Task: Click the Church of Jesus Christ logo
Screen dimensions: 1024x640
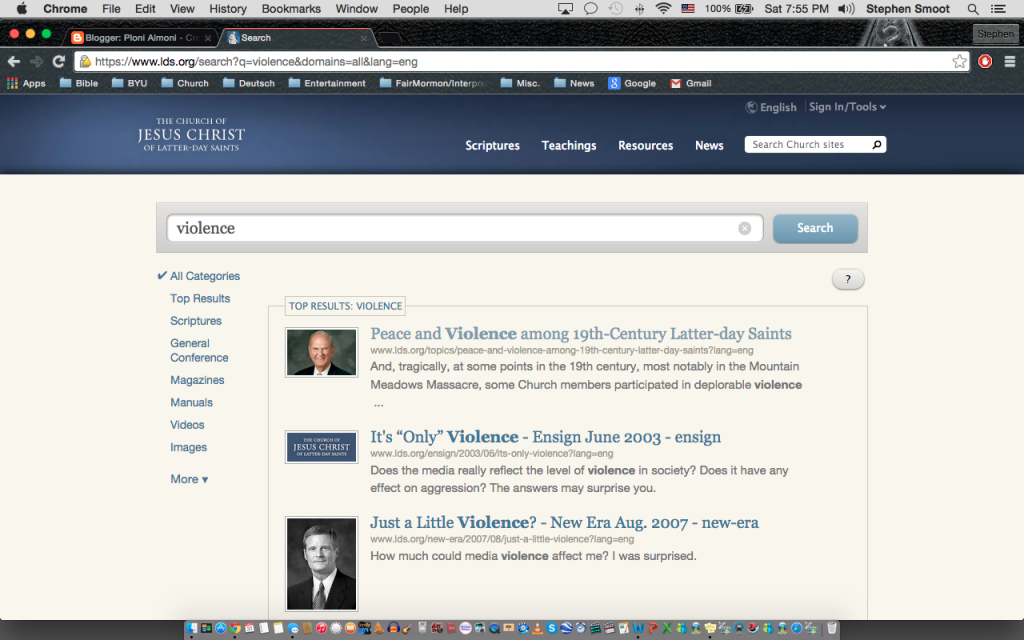Action: [x=191, y=135]
